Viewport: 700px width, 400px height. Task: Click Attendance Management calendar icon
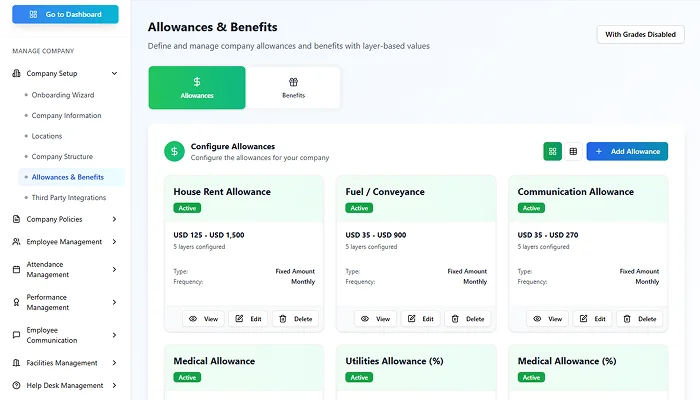pyautogui.click(x=16, y=269)
